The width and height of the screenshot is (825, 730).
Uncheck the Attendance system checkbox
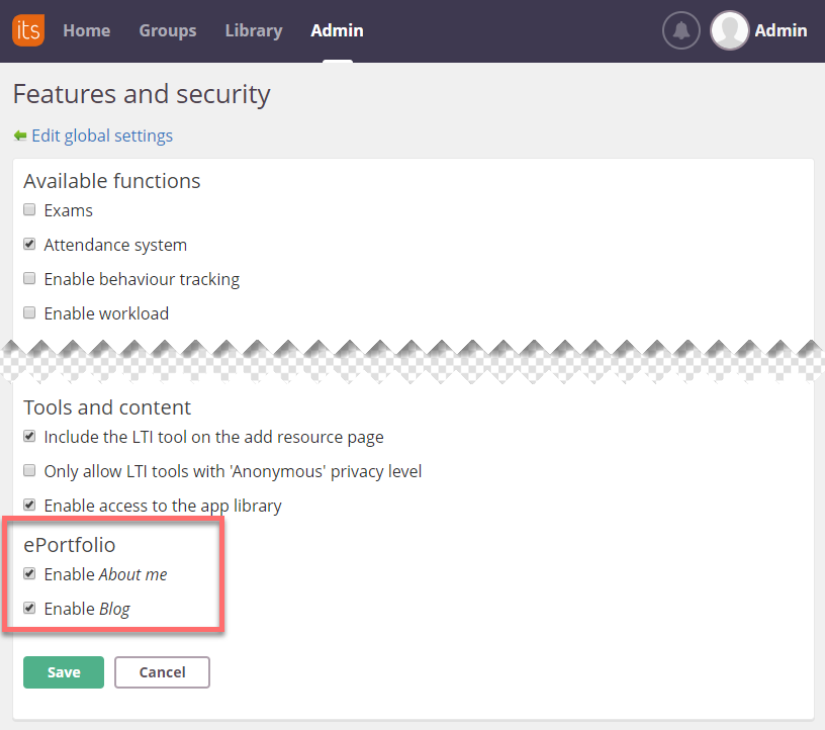click(x=30, y=244)
